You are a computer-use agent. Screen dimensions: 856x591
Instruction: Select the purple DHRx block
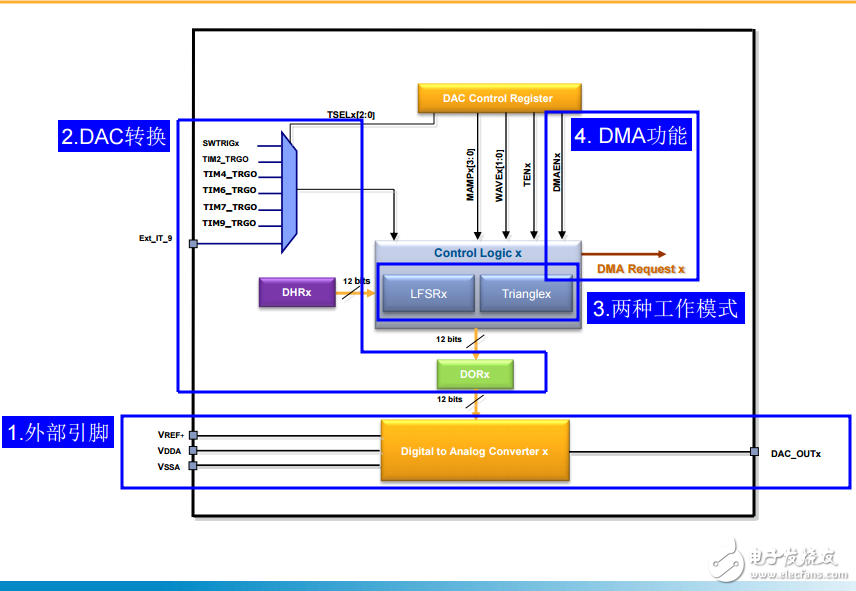tap(297, 293)
